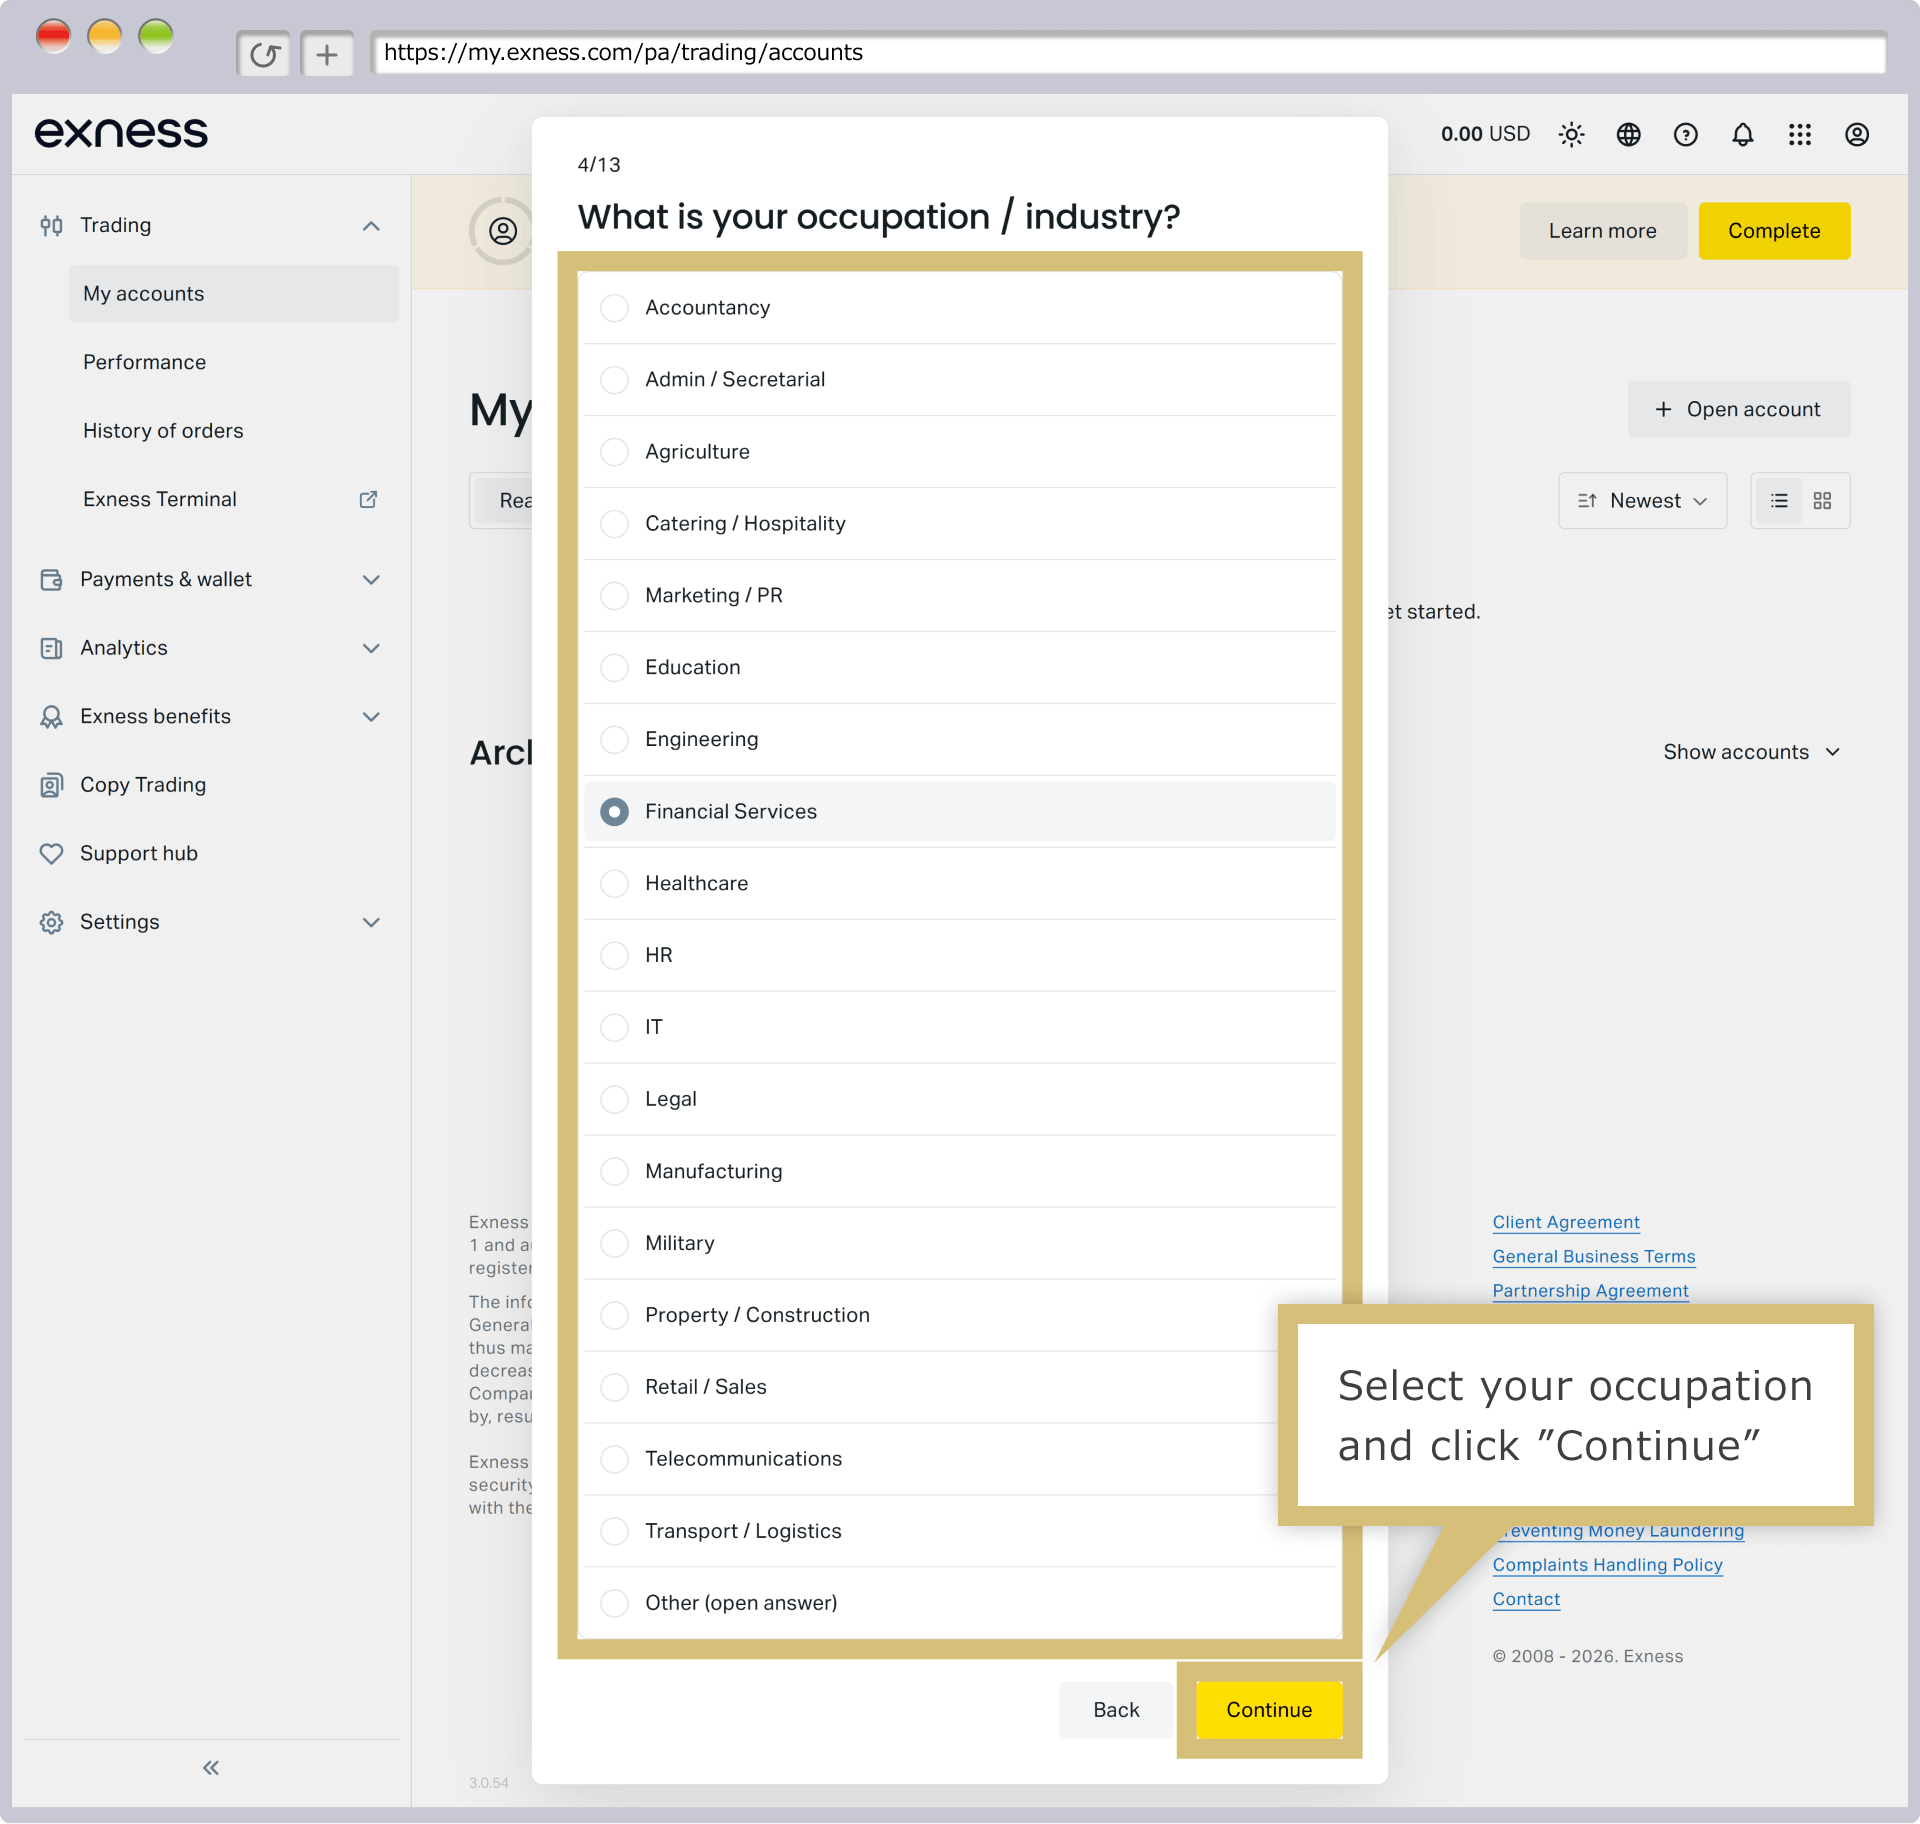Open Performance in the sidebar
Image resolution: width=1920 pixels, height=1824 pixels.
coord(144,362)
